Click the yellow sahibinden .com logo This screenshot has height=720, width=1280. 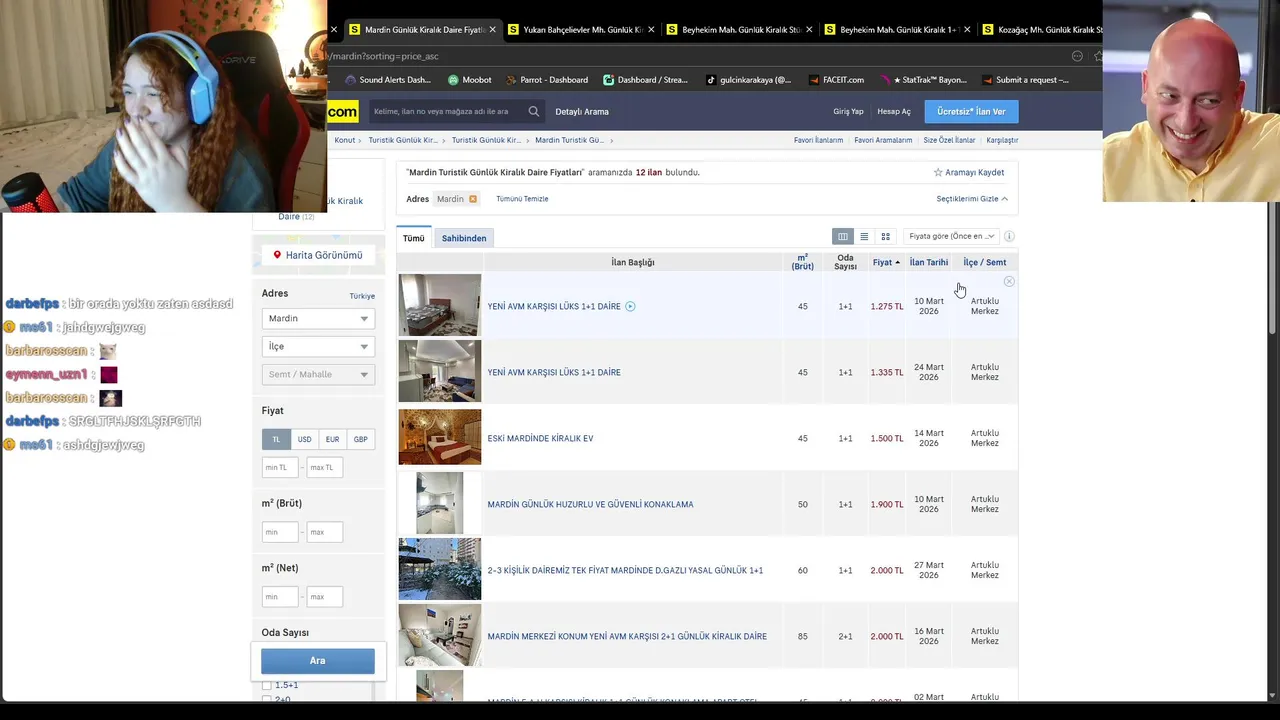tap(342, 112)
